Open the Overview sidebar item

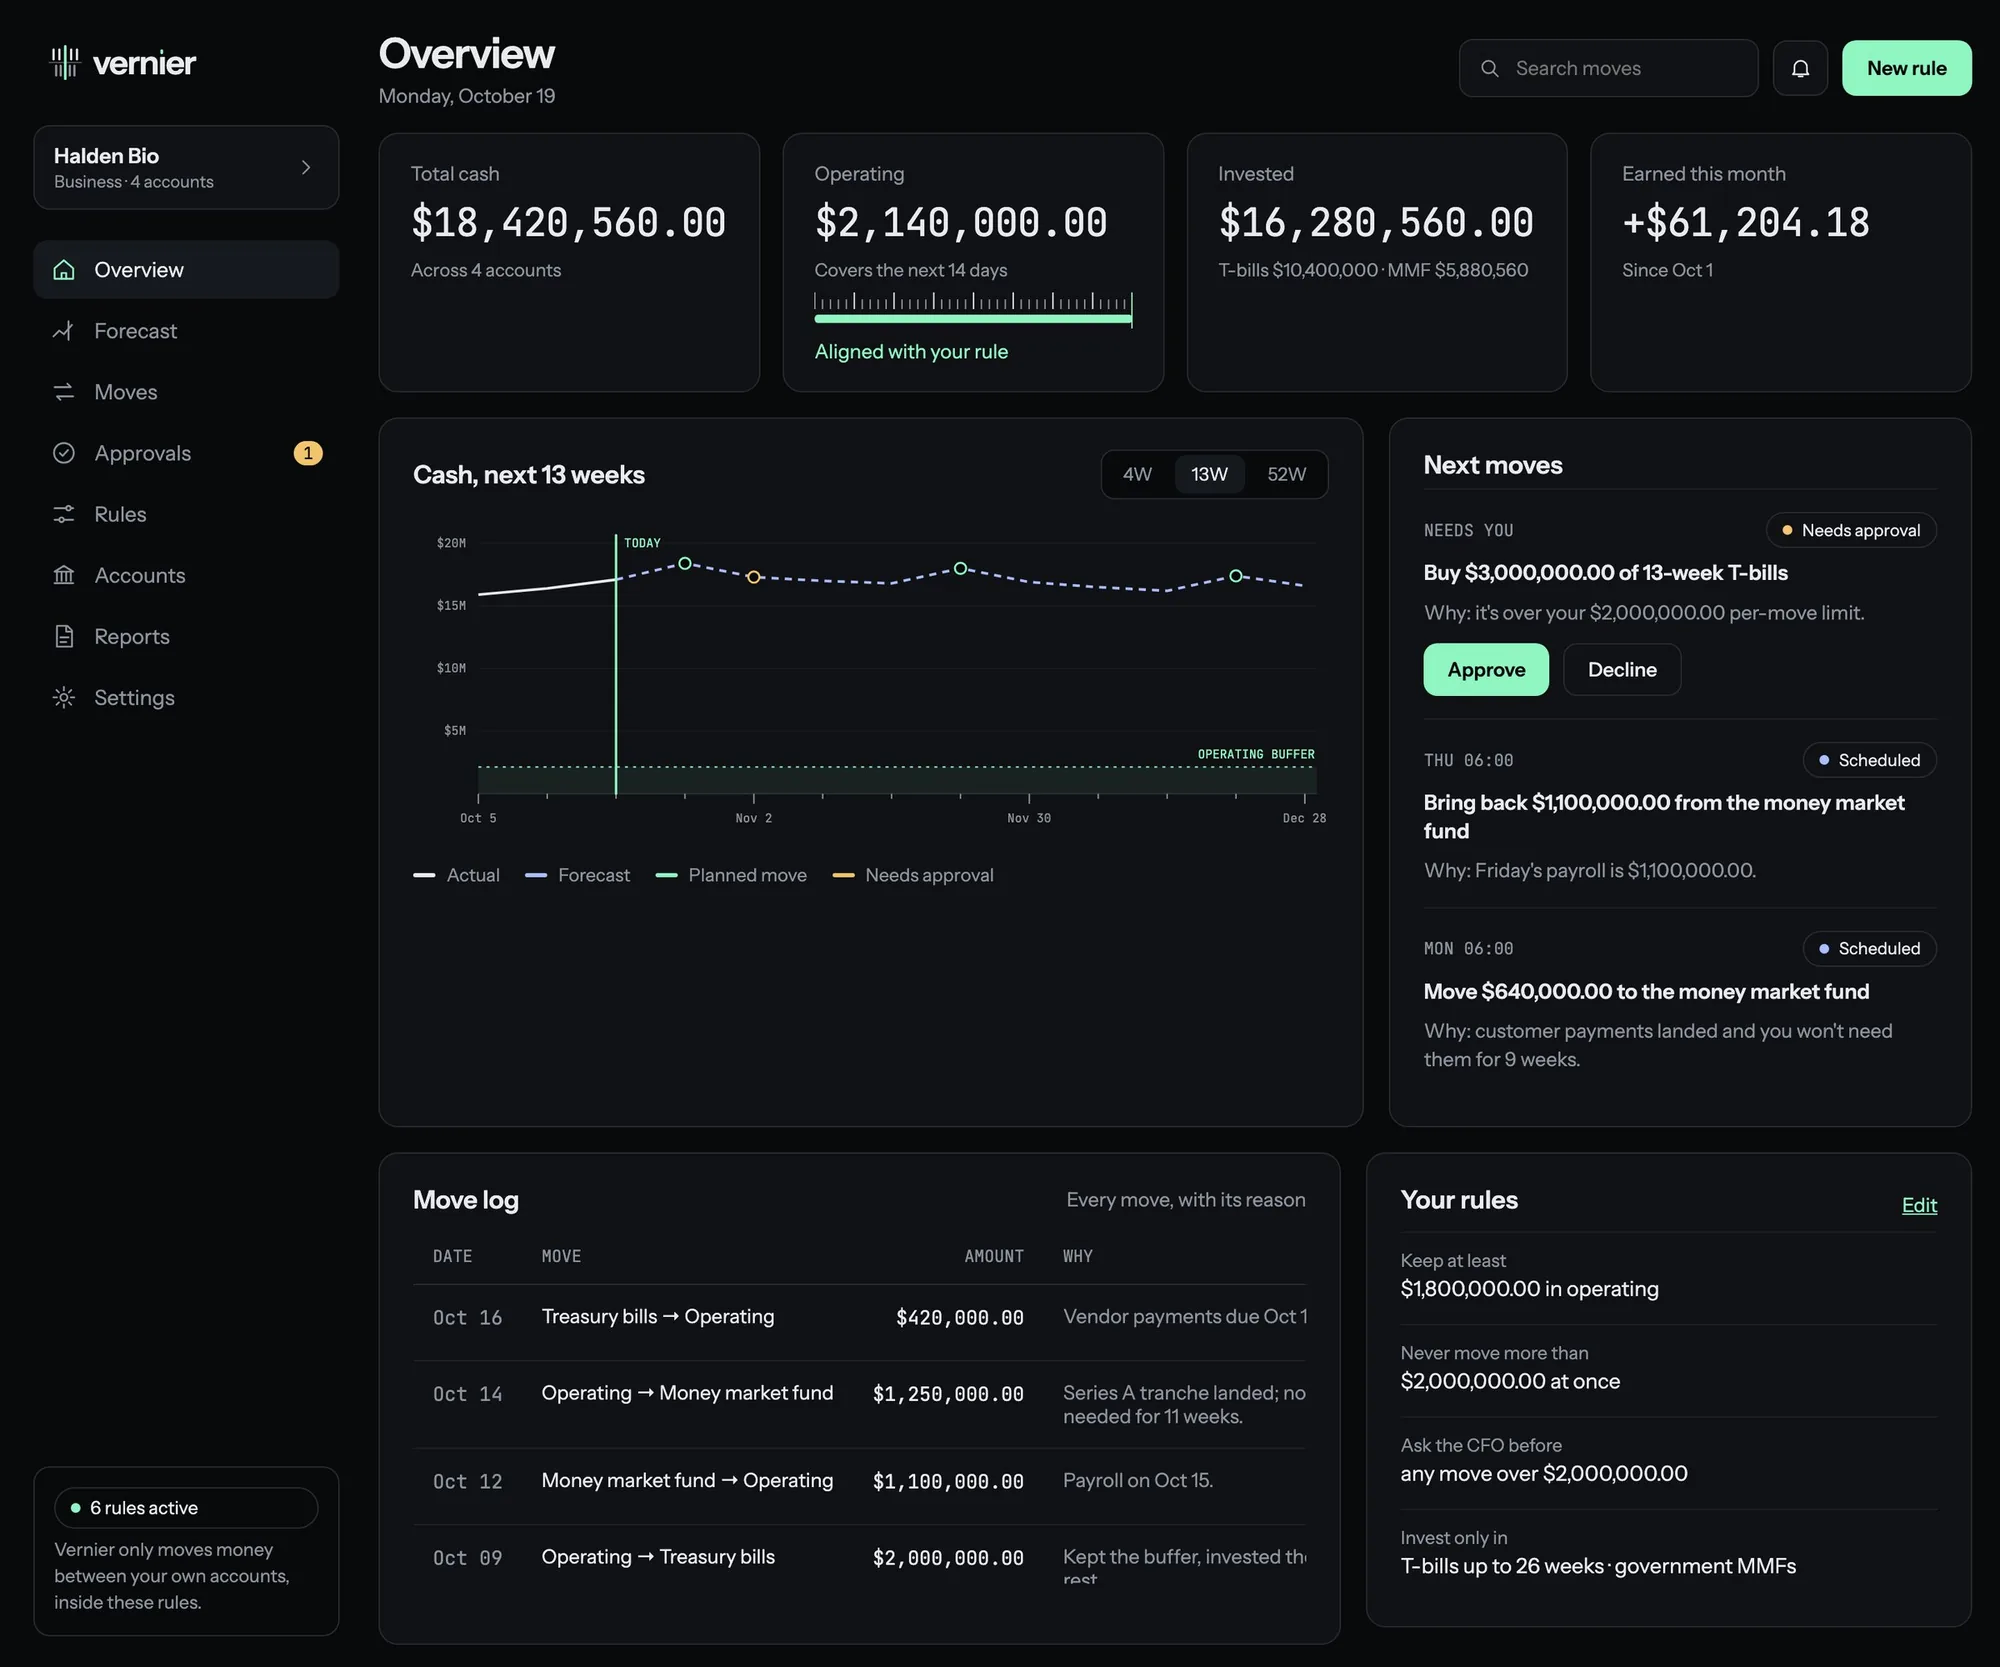(186, 270)
